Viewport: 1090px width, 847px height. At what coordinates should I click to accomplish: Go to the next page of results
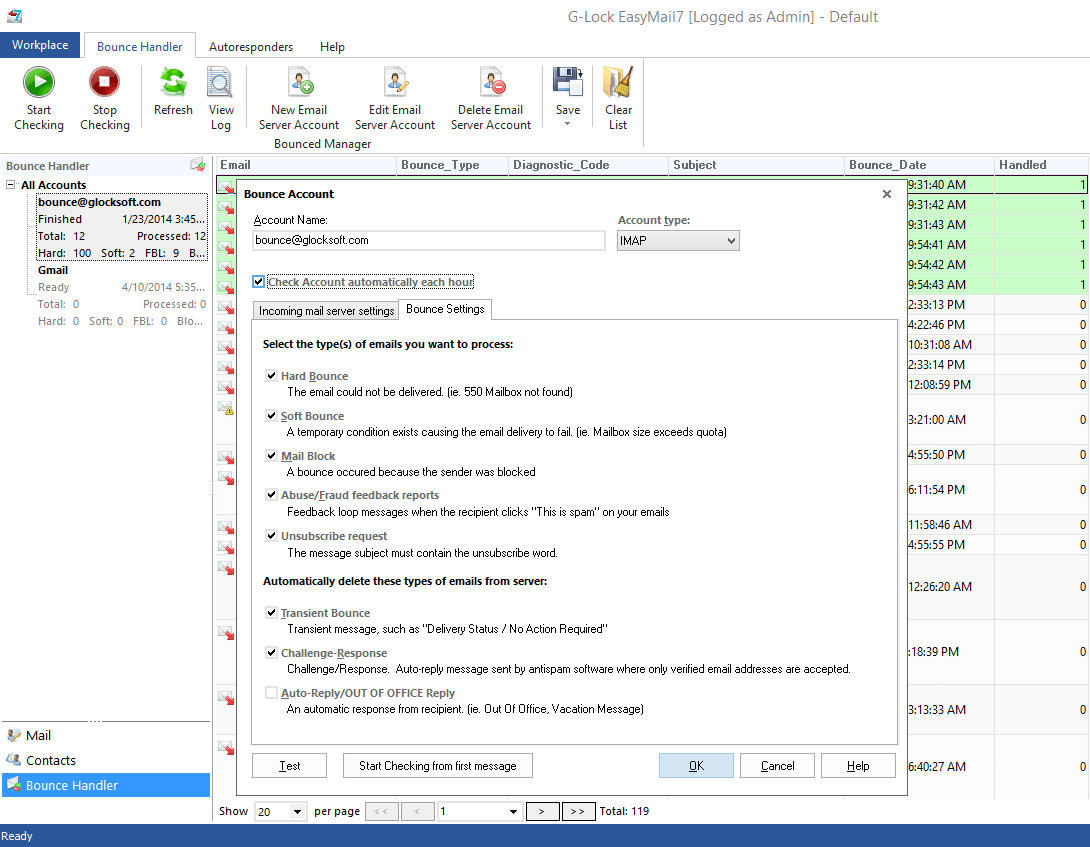[542, 812]
